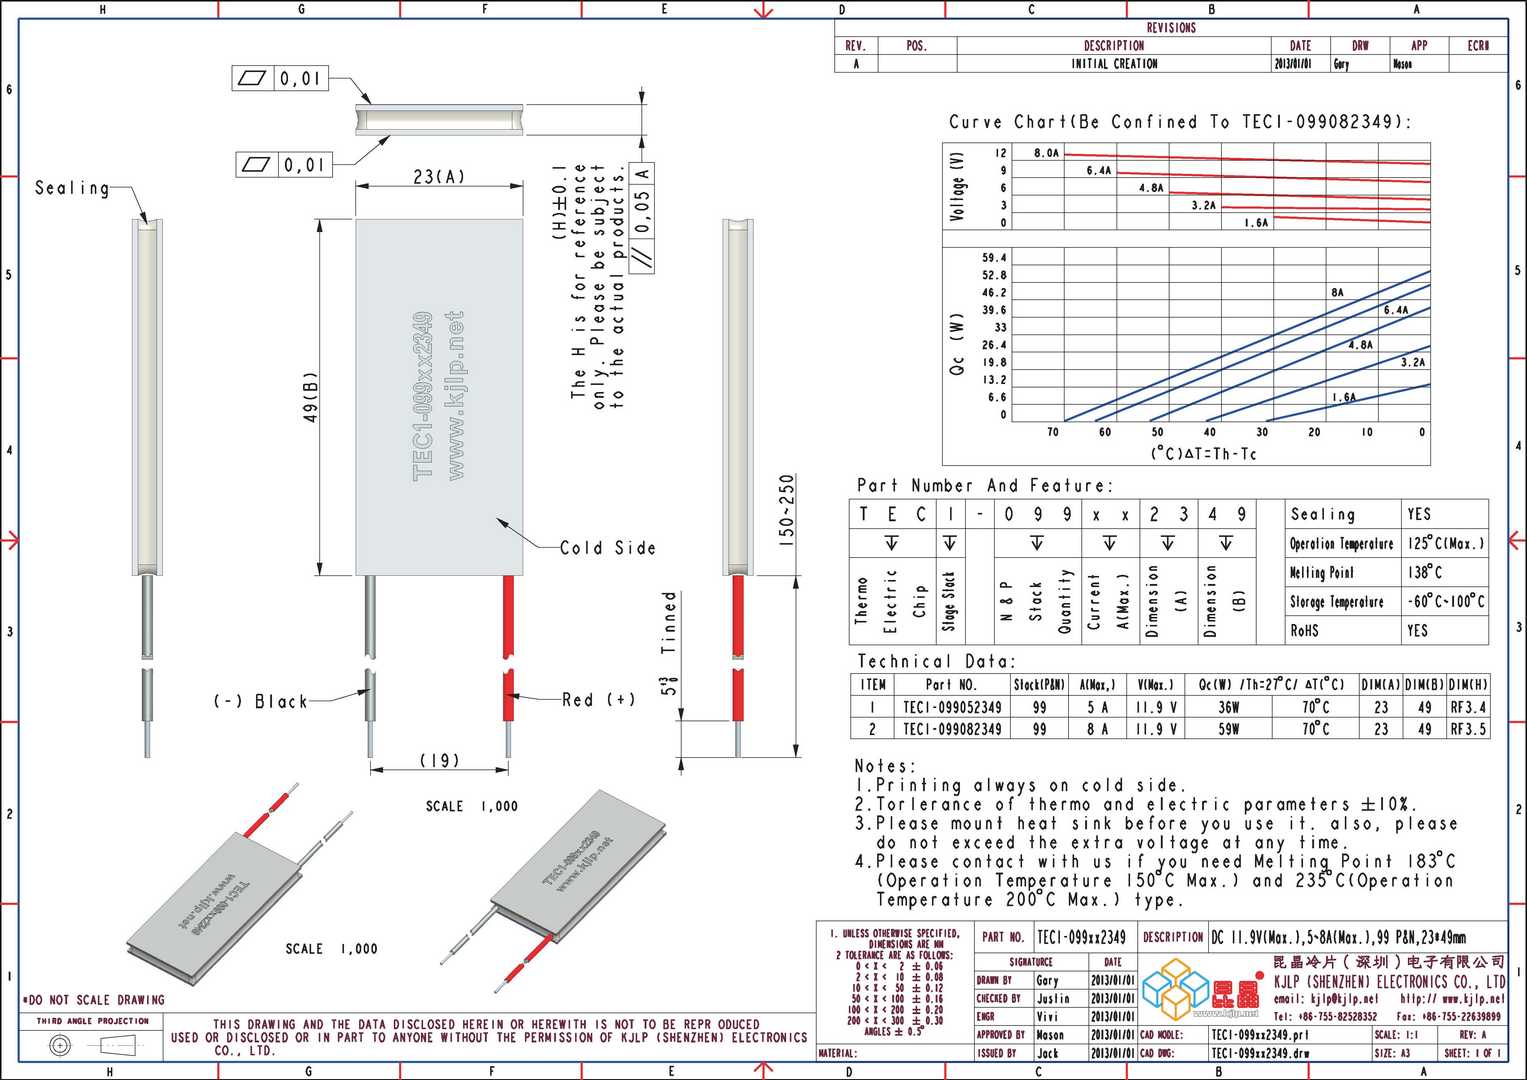1527x1080 pixels.
Task: Select note 1 'Printing always on cold side.'
Action: (x=1020, y=786)
